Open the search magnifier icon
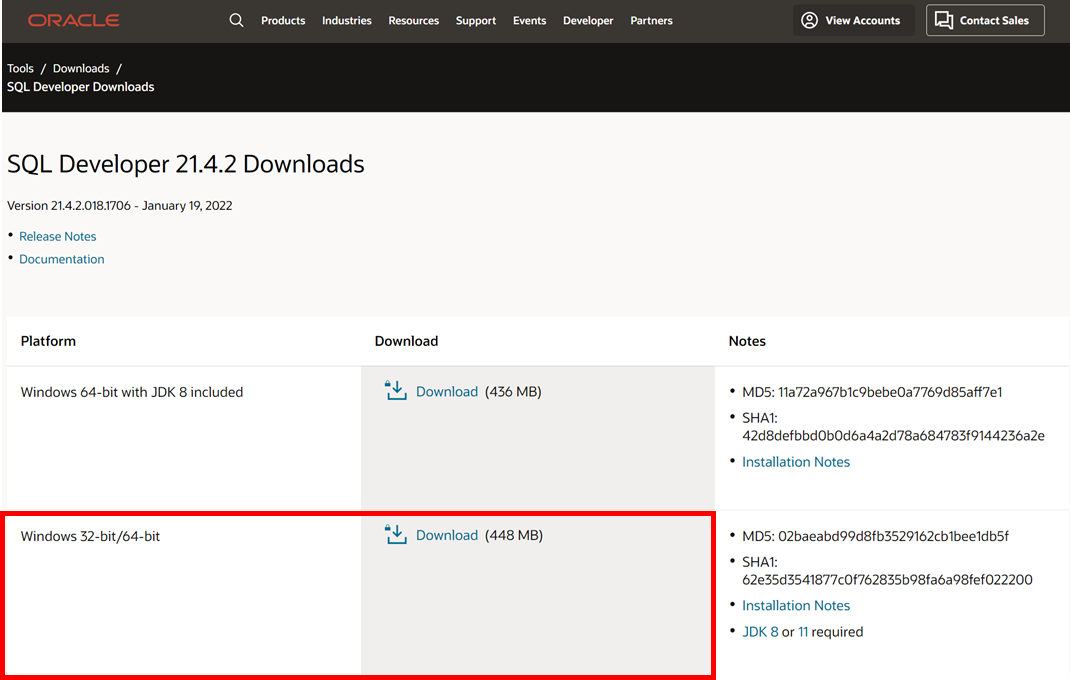1070x680 pixels. pyautogui.click(x=236, y=20)
